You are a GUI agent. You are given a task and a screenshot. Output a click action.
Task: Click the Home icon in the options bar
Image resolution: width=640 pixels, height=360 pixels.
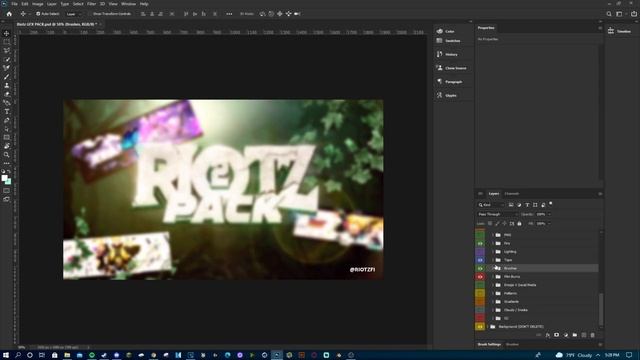click(x=9, y=14)
